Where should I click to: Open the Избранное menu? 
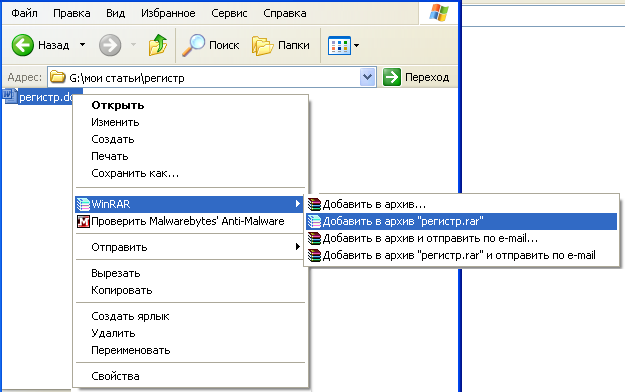pyautogui.click(x=168, y=13)
